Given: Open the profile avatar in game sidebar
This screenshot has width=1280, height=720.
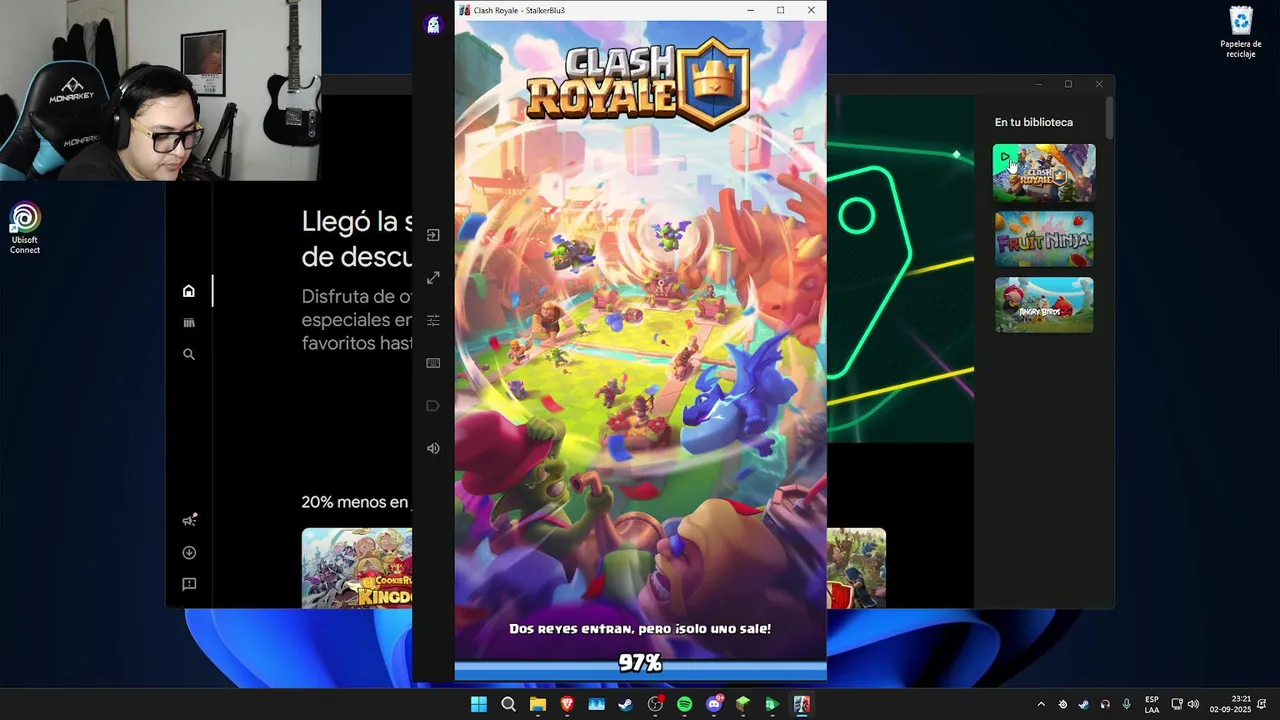Looking at the screenshot, I should [x=433, y=26].
